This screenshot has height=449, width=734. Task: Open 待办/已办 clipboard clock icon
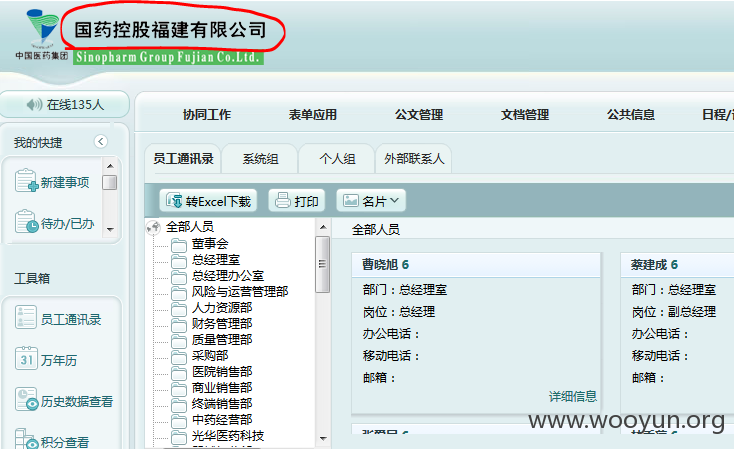click(26, 221)
